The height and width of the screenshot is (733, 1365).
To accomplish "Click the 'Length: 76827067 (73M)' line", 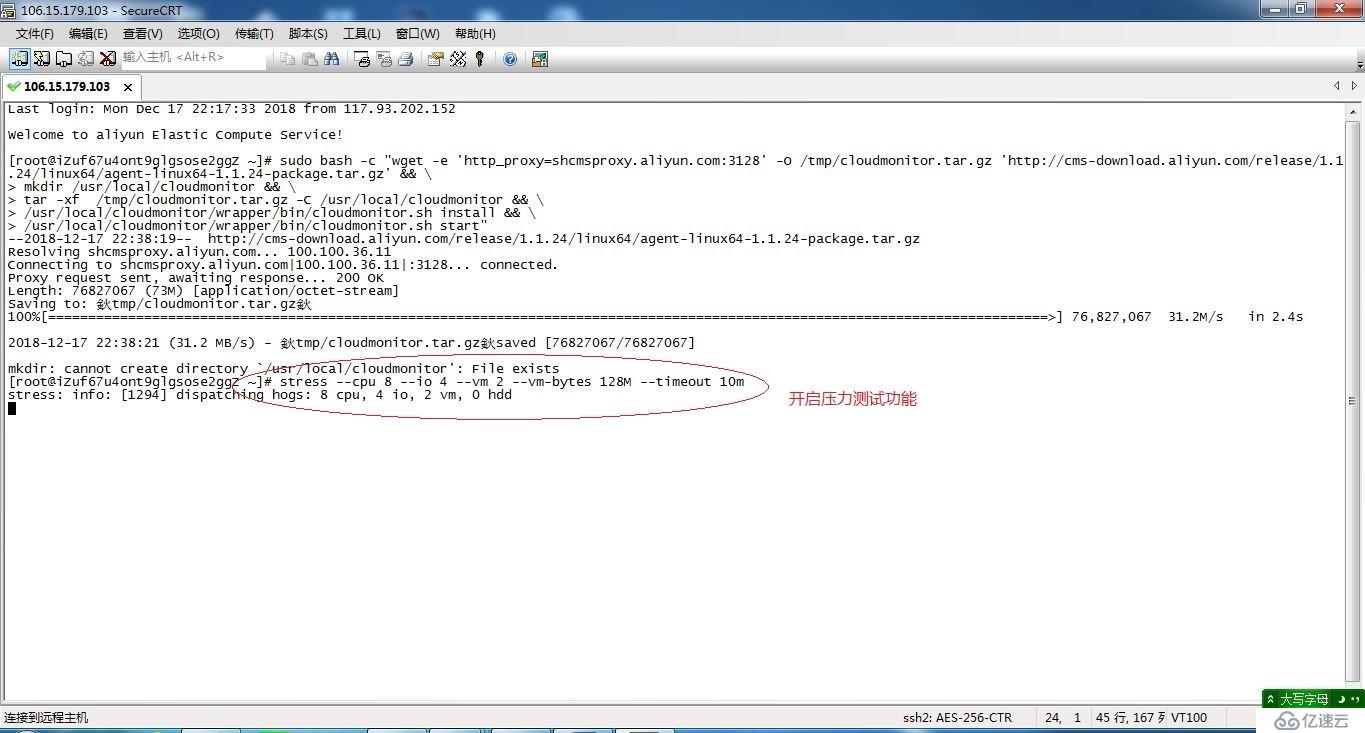I will (x=203, y=291).
